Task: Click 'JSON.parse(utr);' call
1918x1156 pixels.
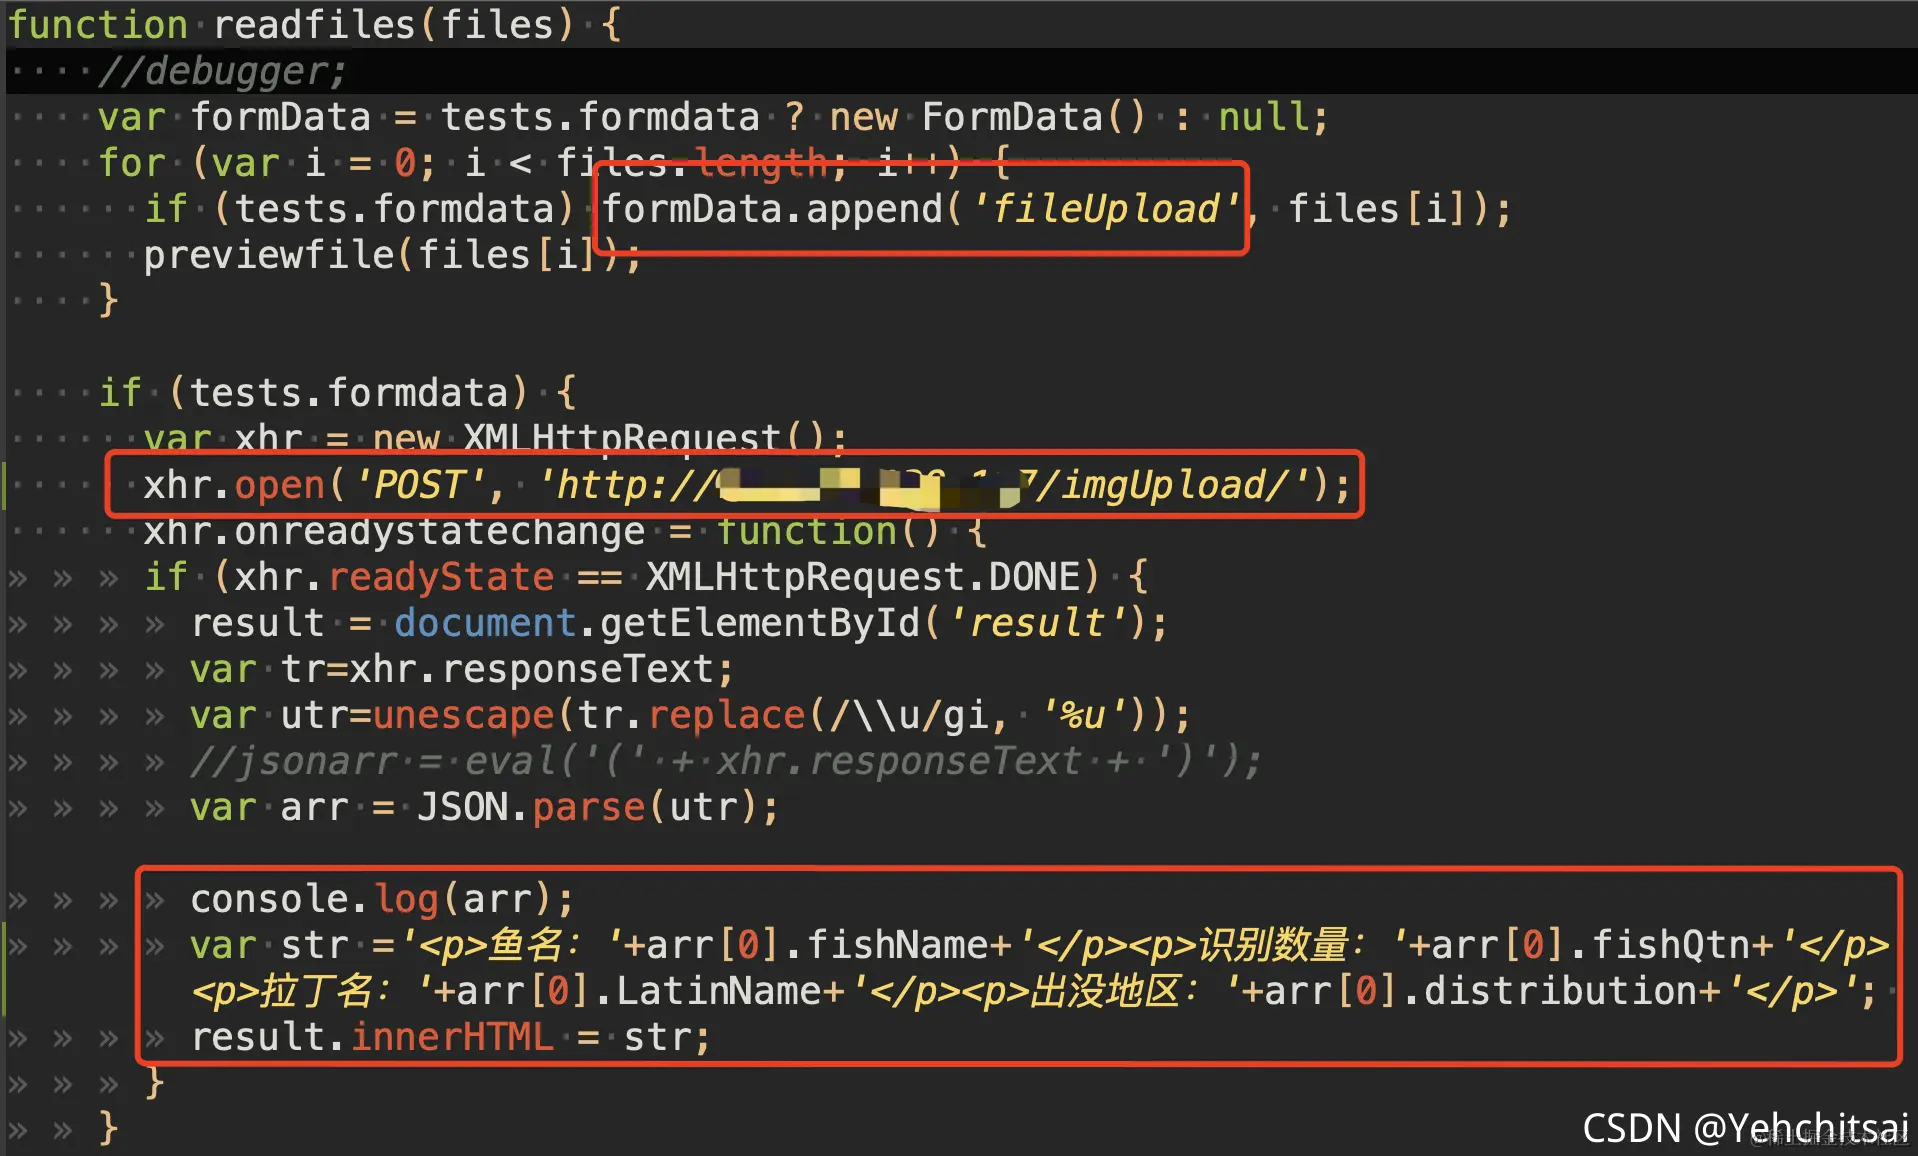Action: click(x=597, y=807)
